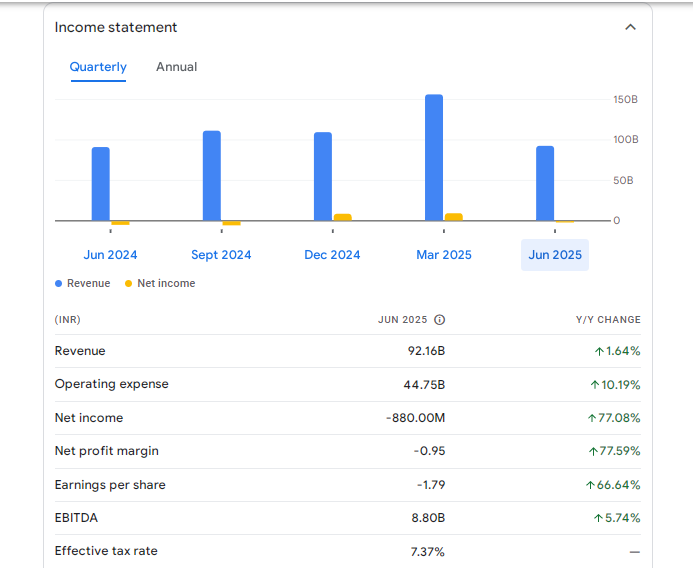Click the Operating expense up arrow
The image size is (693, 568).
click(595, 385)
